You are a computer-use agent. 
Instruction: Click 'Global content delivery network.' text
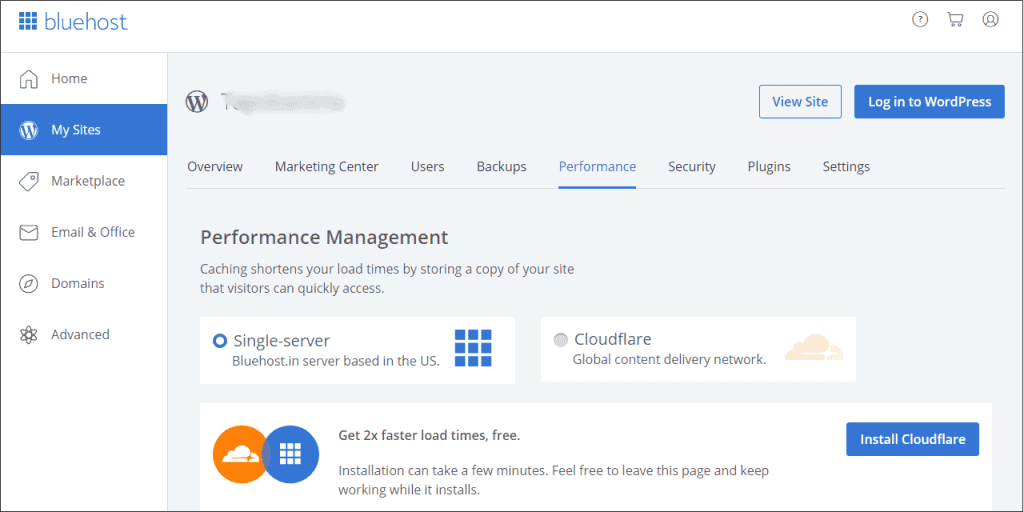pyautogui.click(x=669, y=359)
